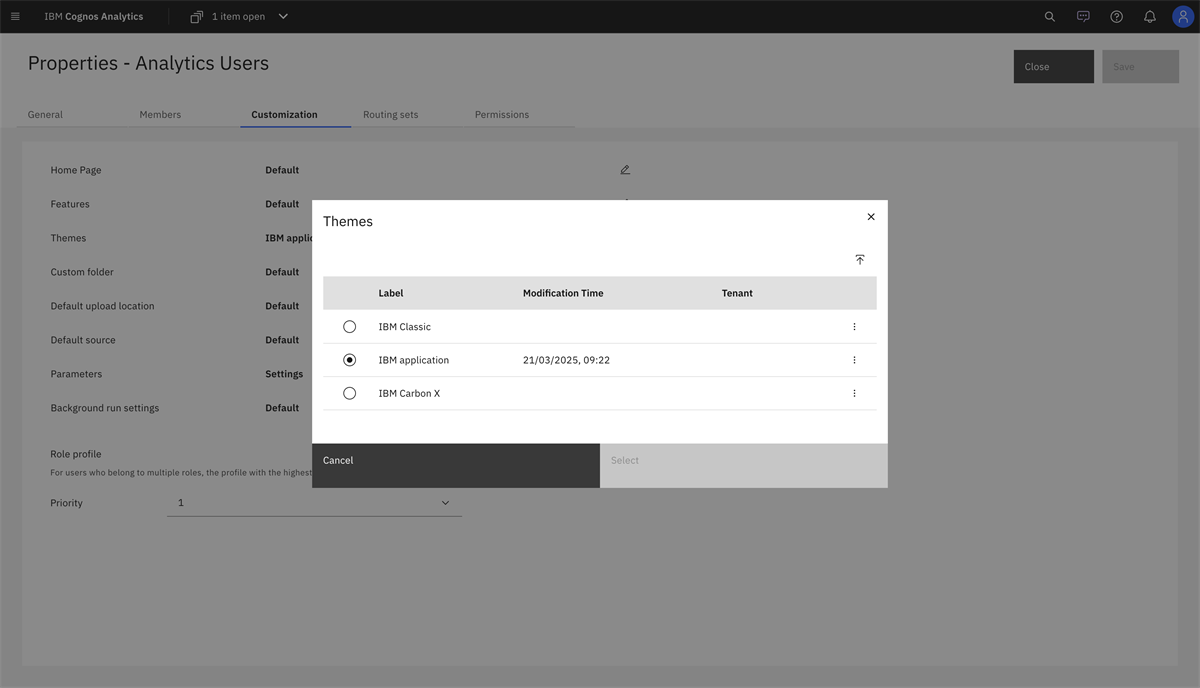
Task: Open the search magnifier in header
Action: click(1050, 16)
